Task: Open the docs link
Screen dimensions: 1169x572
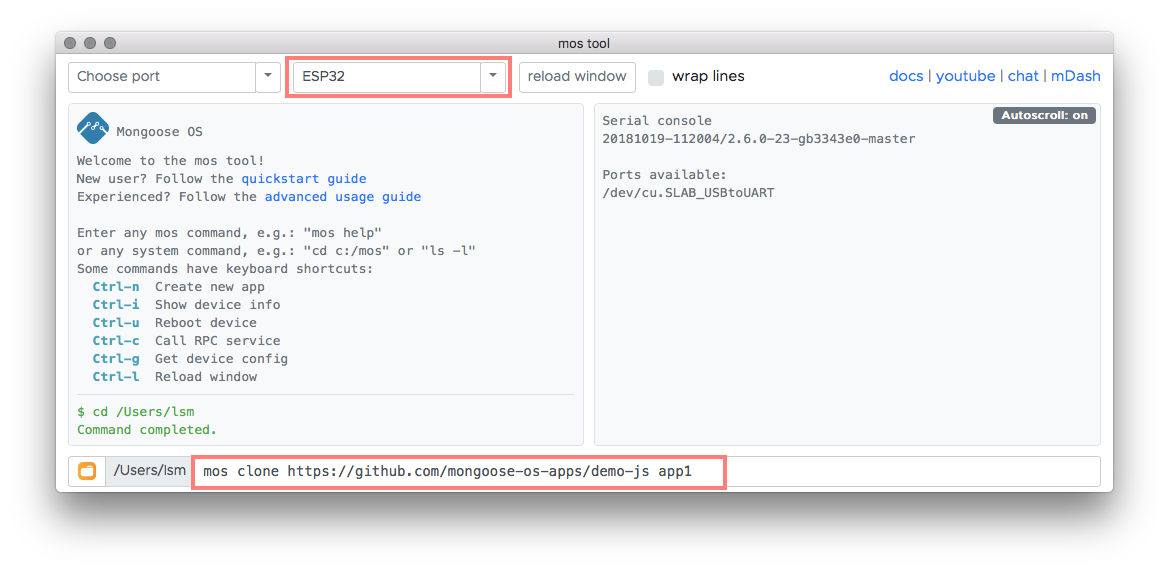Action: click(906, 76)
